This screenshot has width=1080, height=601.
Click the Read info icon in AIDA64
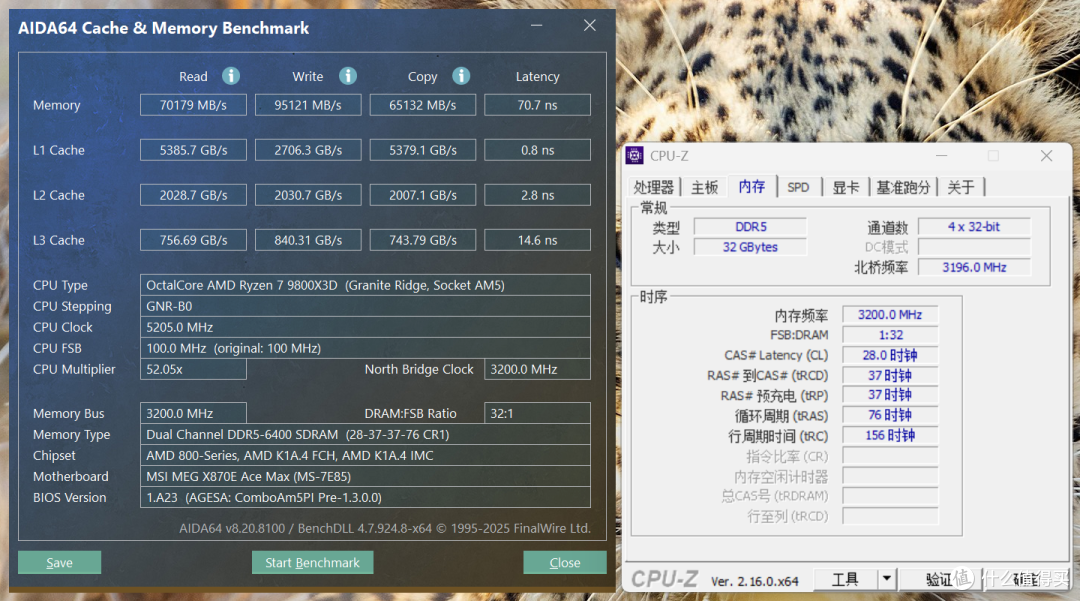(x=231, y=76)
